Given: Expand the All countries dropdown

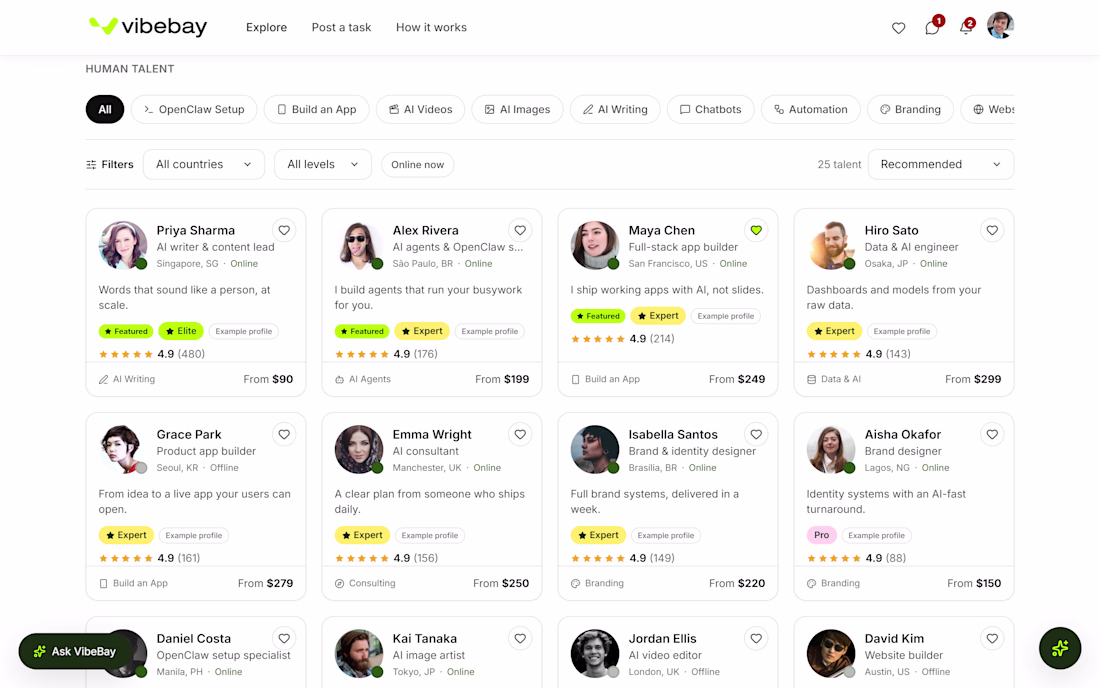Looking at the screenshot, I should coord(203,164).
